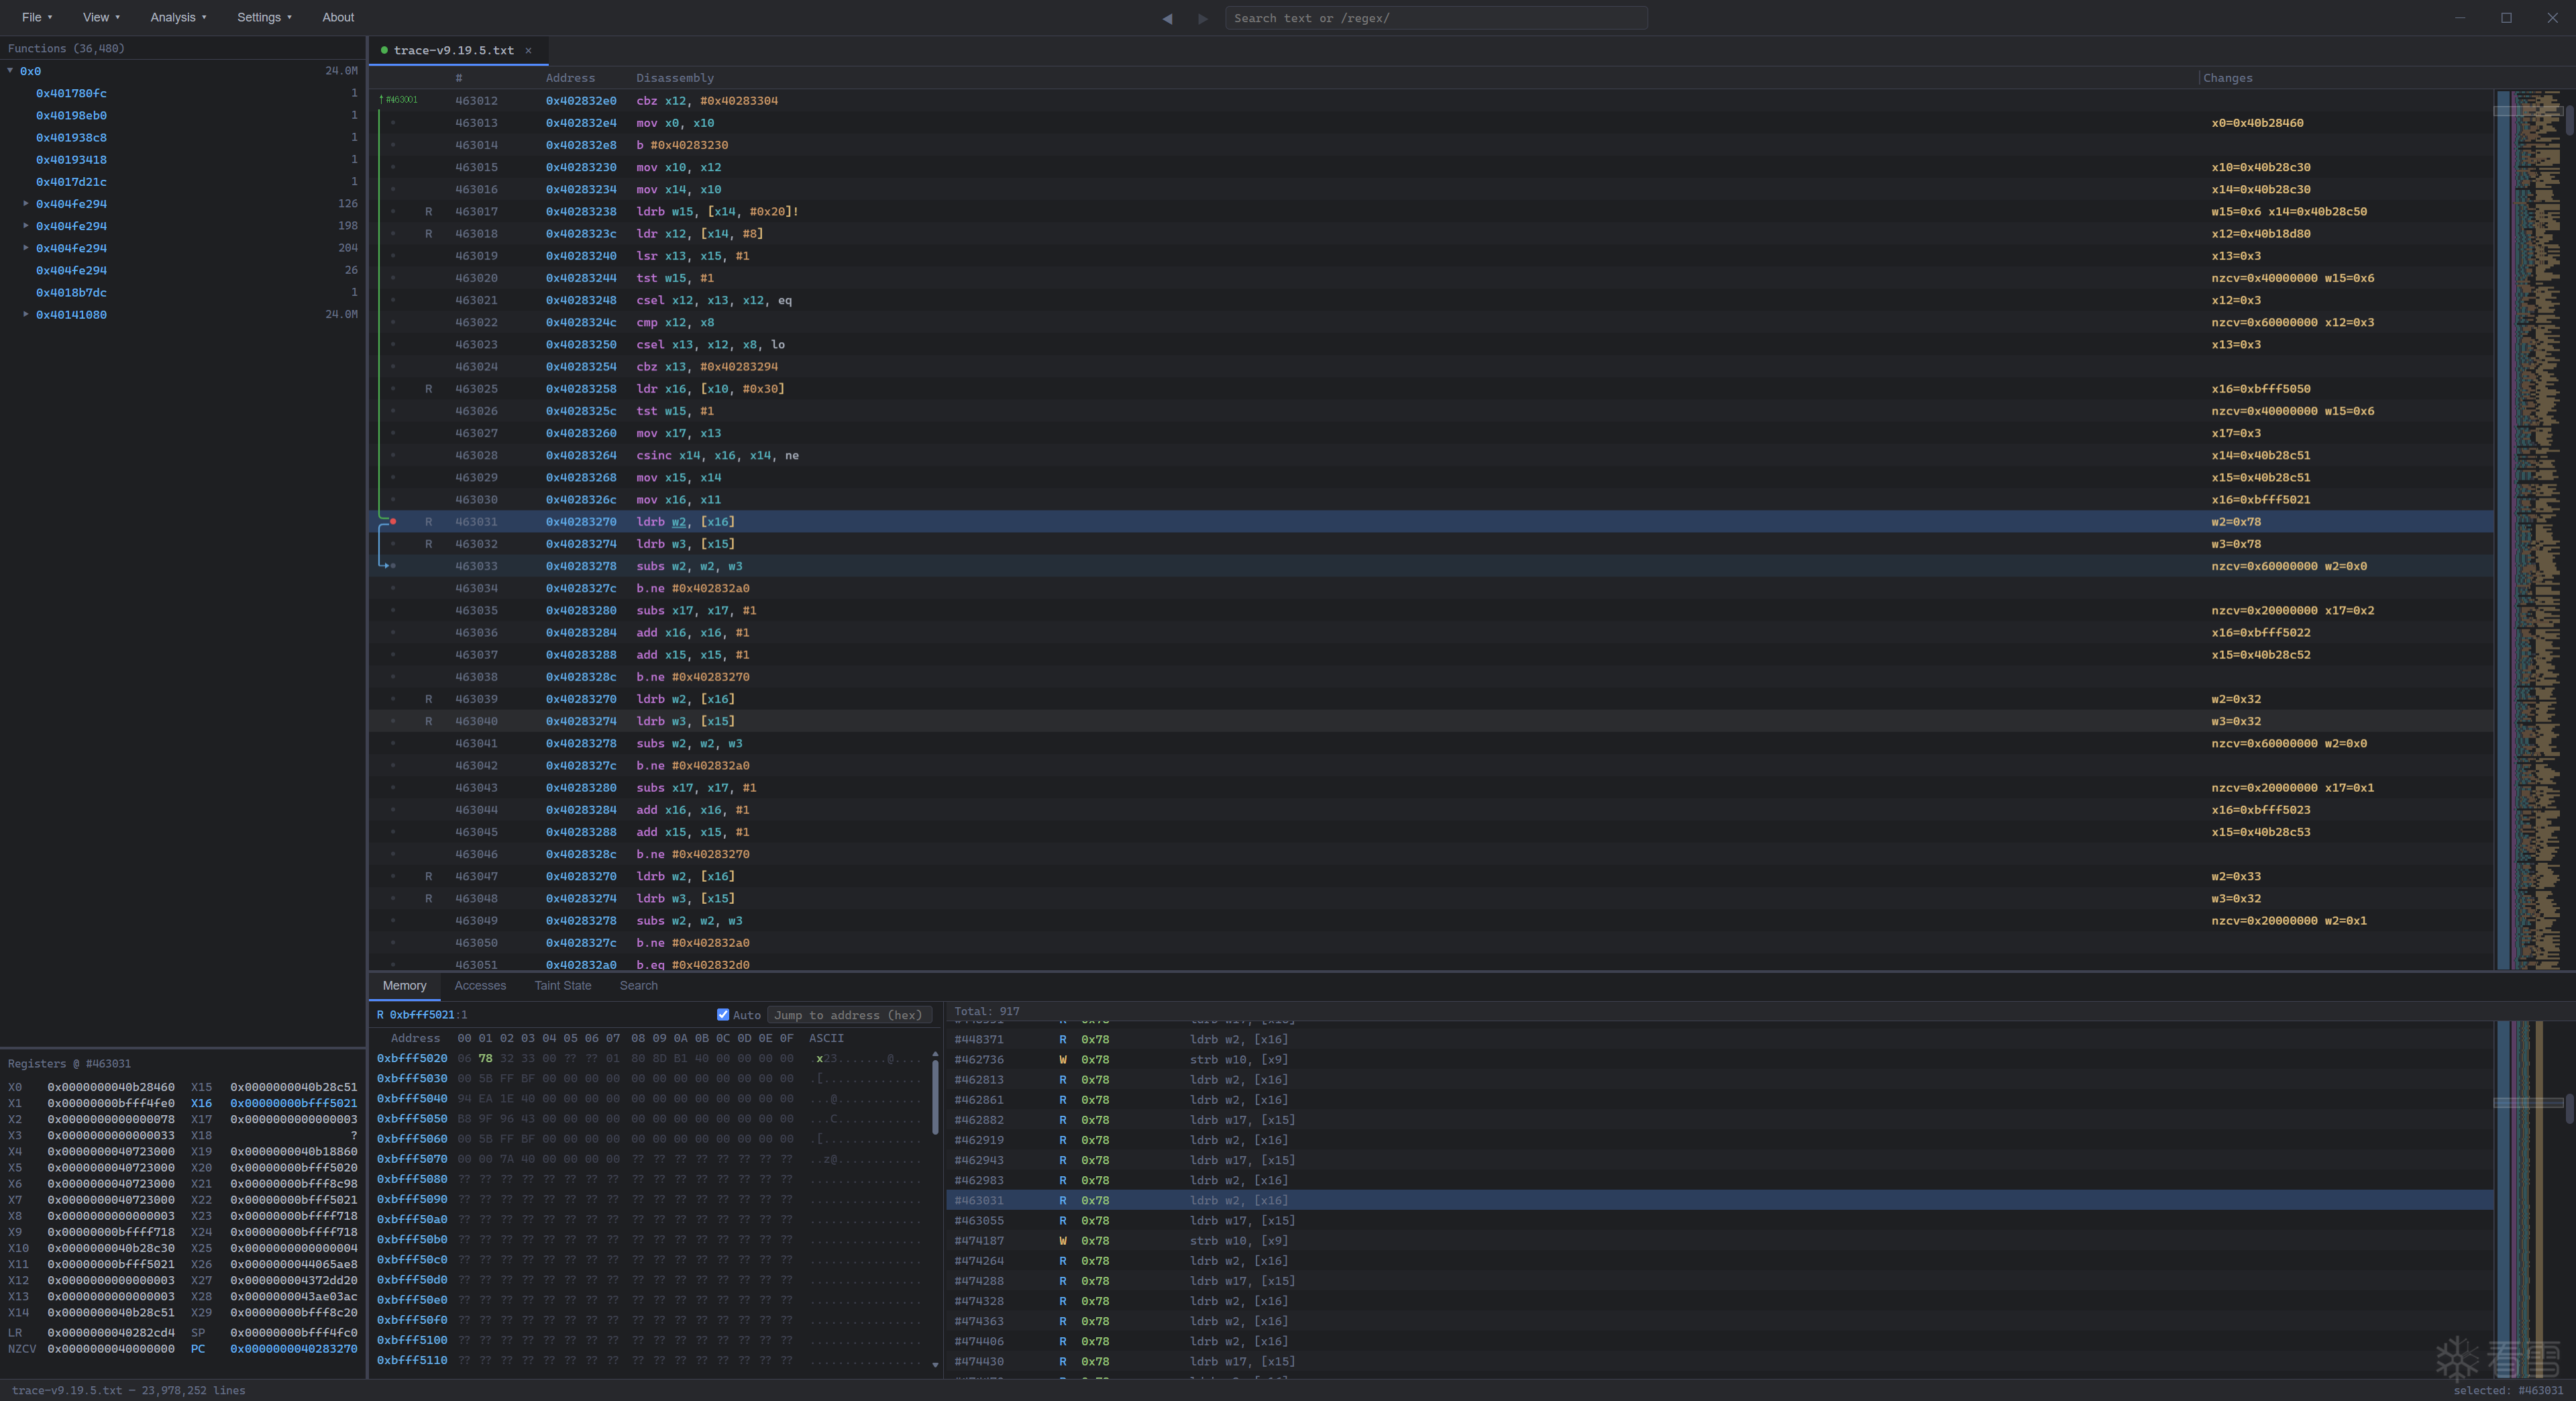Open the Analysis menu
Image resolution: width=2576 pixels, height=1401 pixels.
178,17
